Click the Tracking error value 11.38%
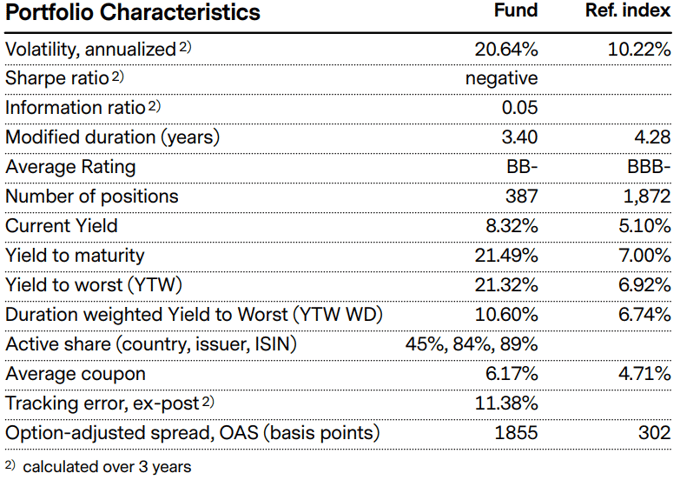This screenshot has height=480, width=680. click(506, 403)
